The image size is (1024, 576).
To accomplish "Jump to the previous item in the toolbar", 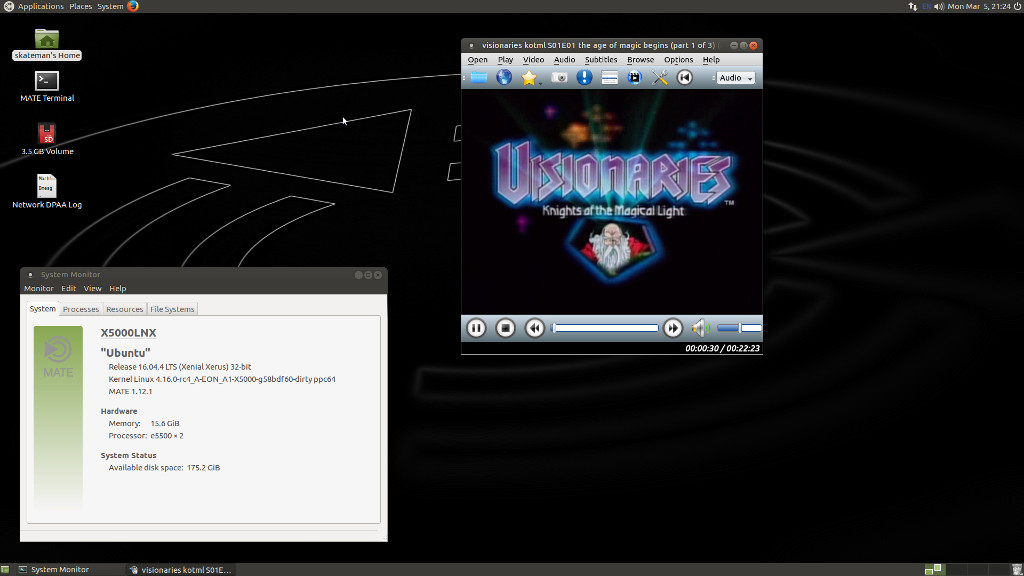I will tap(684, 78).
